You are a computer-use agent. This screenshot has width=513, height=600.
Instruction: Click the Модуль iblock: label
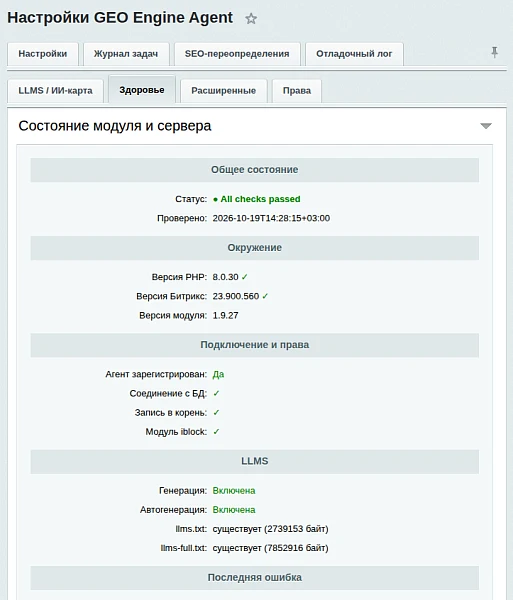click(176, 432)
